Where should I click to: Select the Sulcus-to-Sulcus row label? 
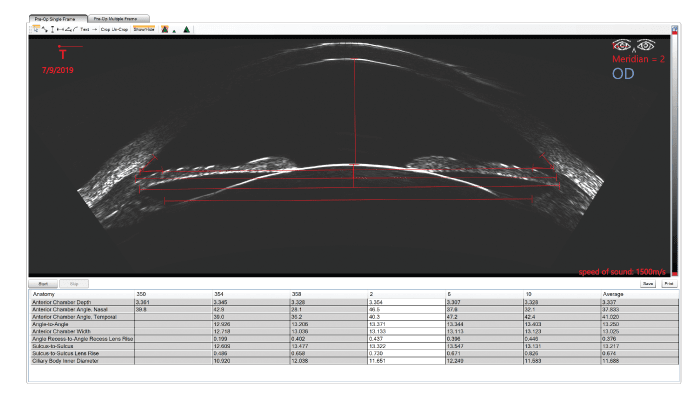pos(53,346)
